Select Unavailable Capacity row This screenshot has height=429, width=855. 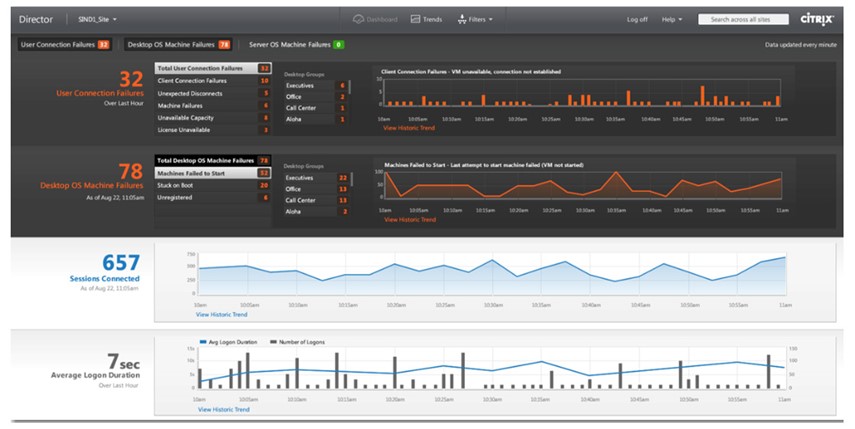point(213,118)
